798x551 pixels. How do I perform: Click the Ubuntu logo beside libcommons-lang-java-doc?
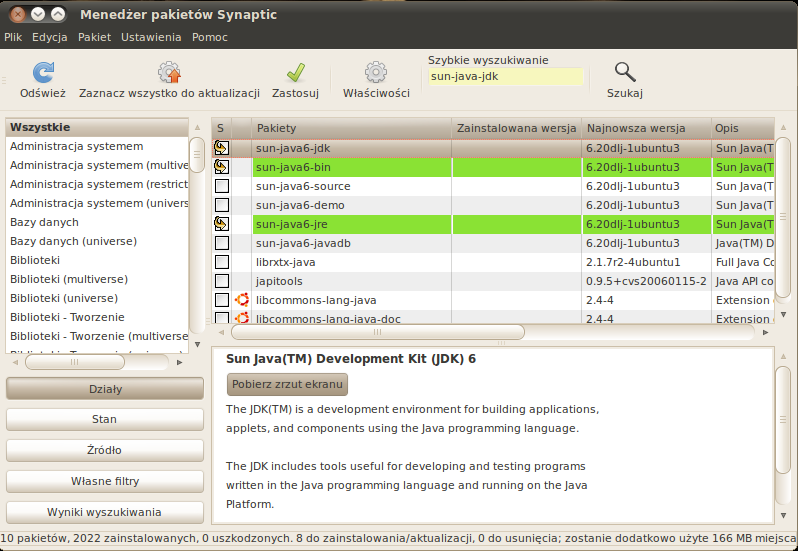coord(242,318)
